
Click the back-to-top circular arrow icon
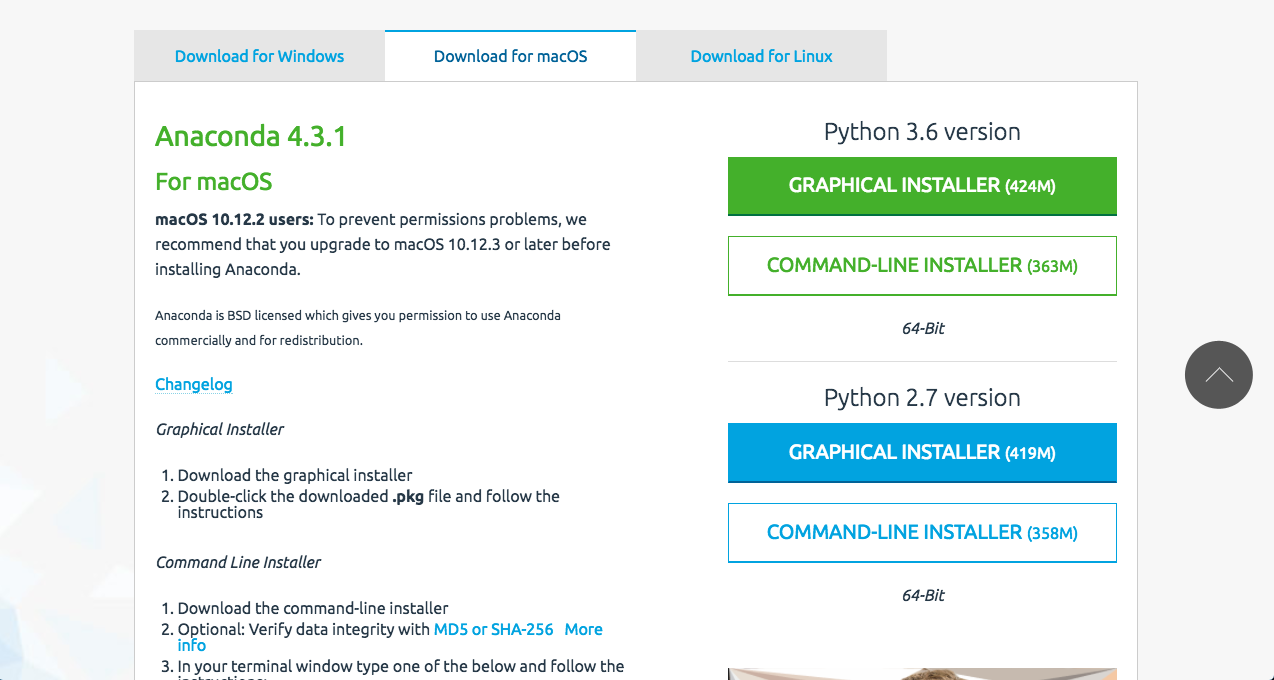click(1218, 374)
